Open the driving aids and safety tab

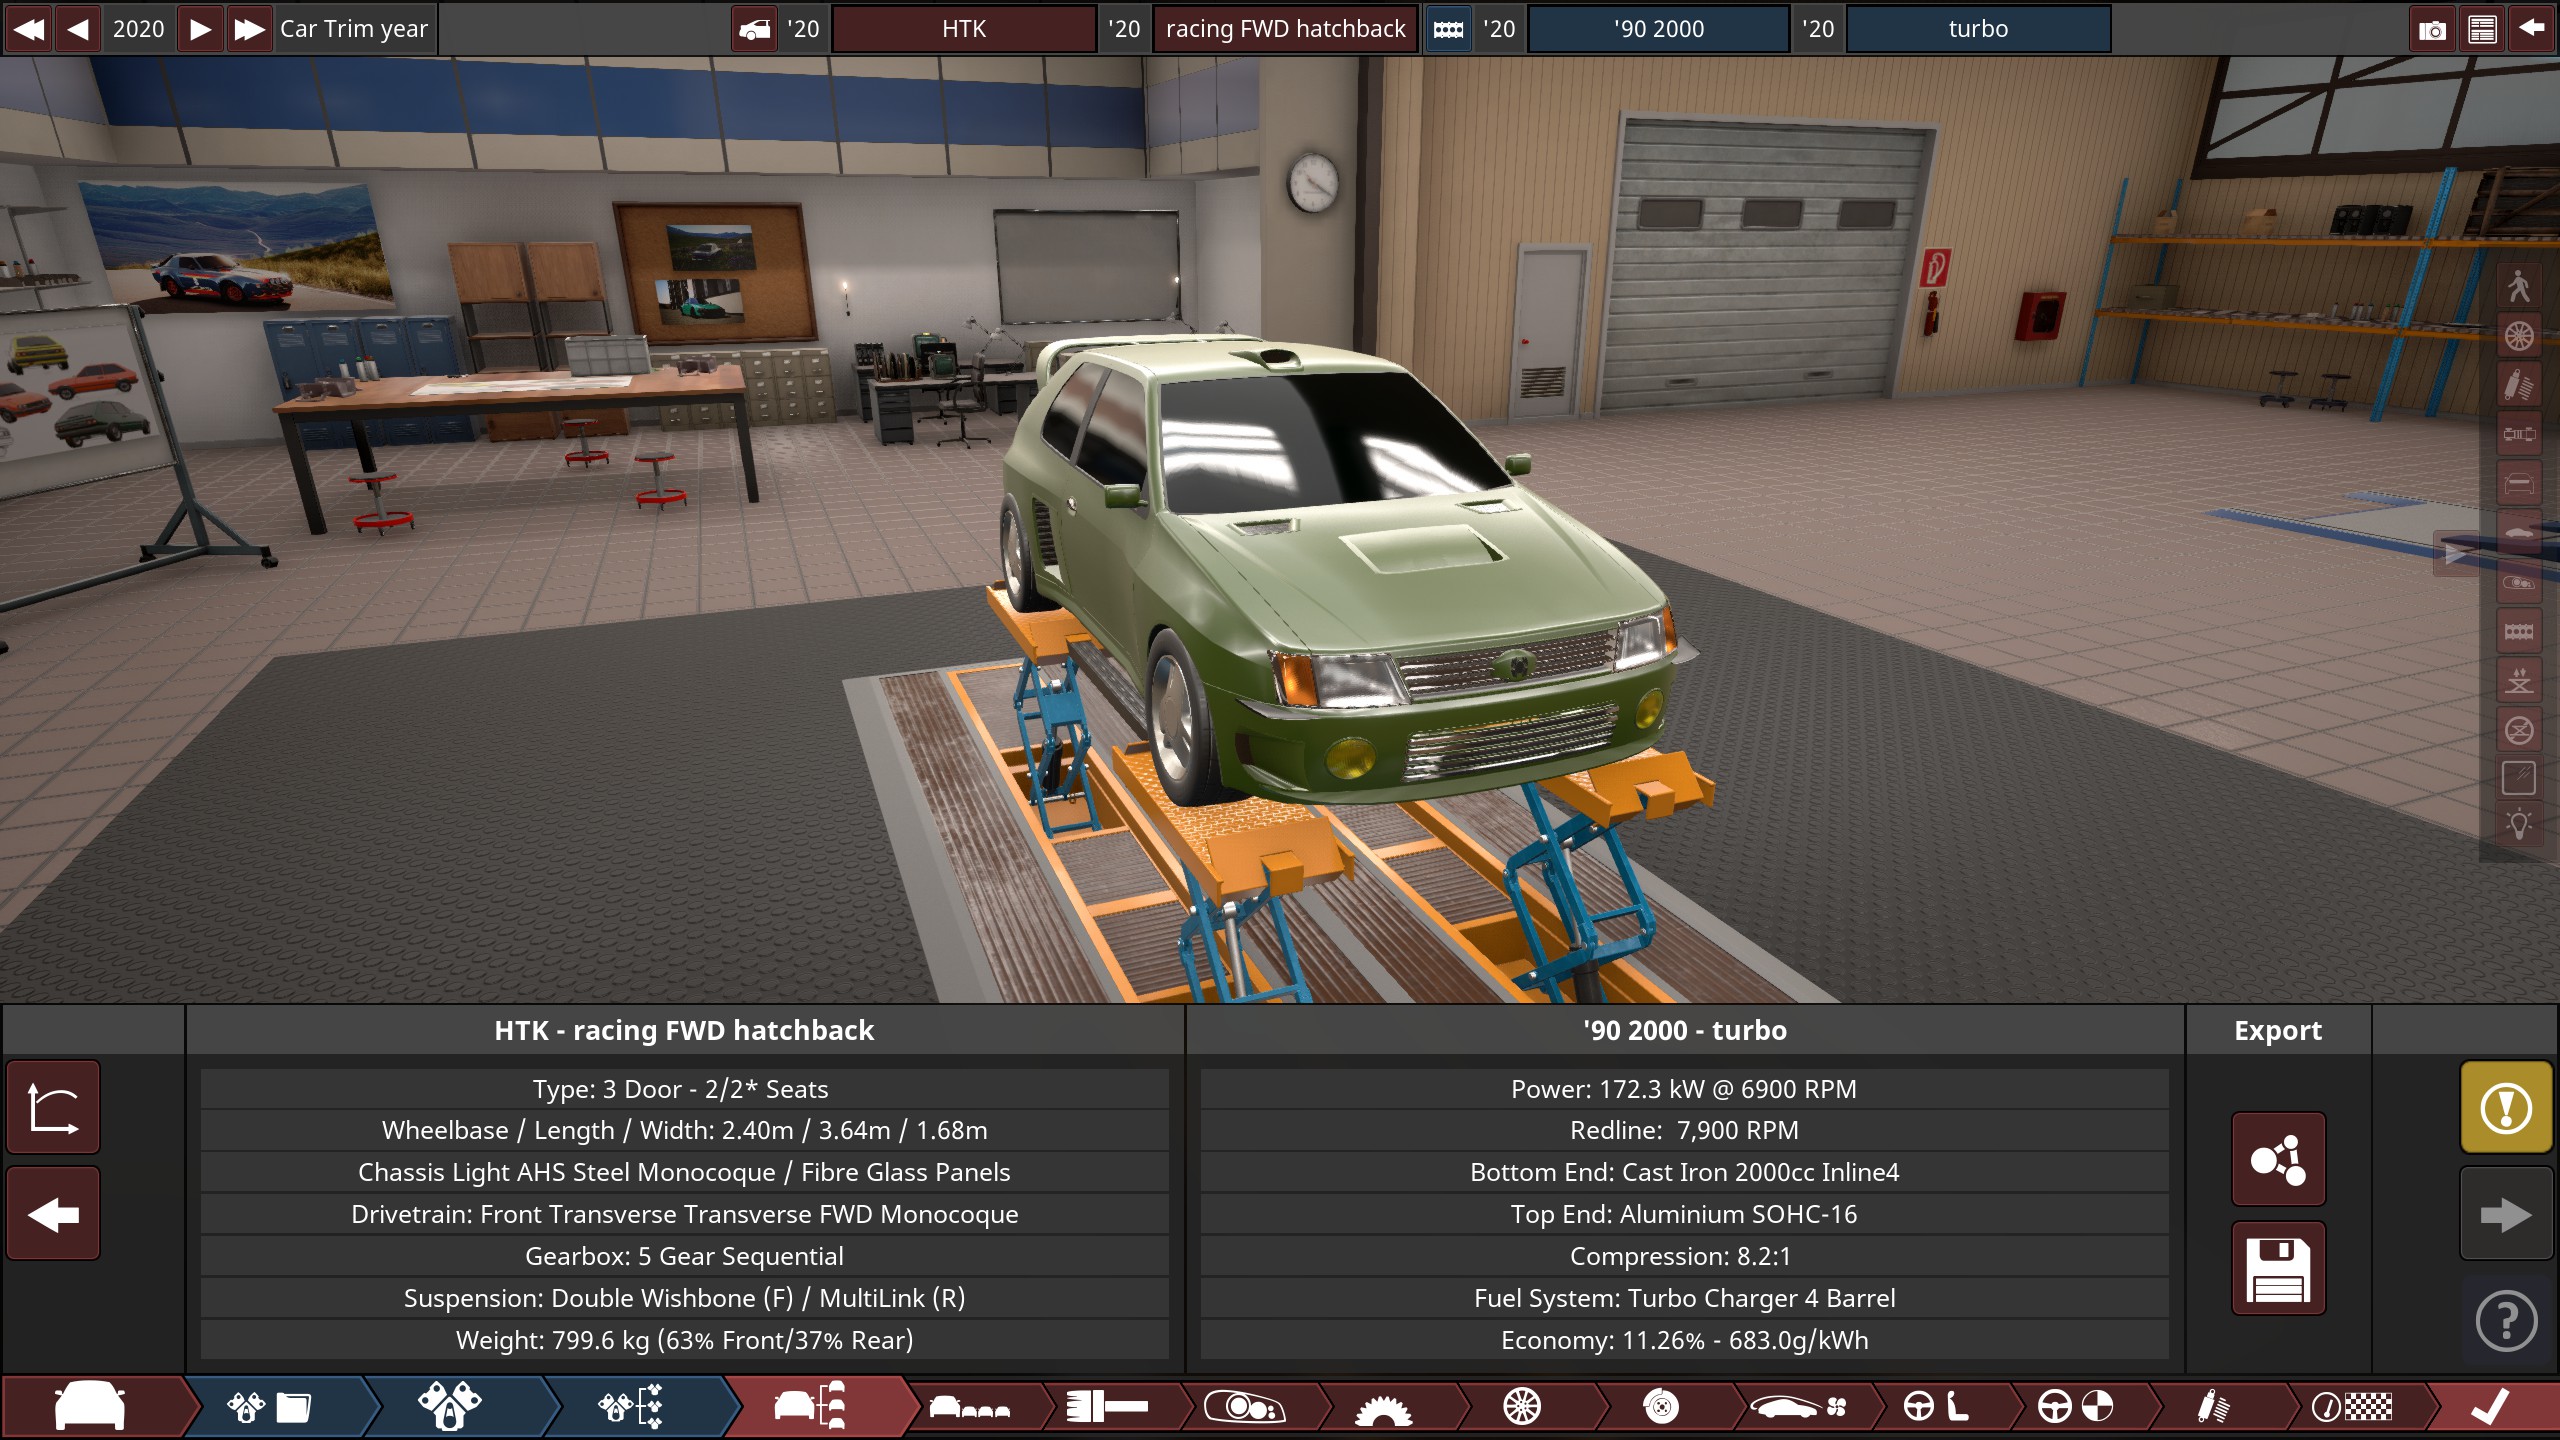(x=2076, y=1407)
